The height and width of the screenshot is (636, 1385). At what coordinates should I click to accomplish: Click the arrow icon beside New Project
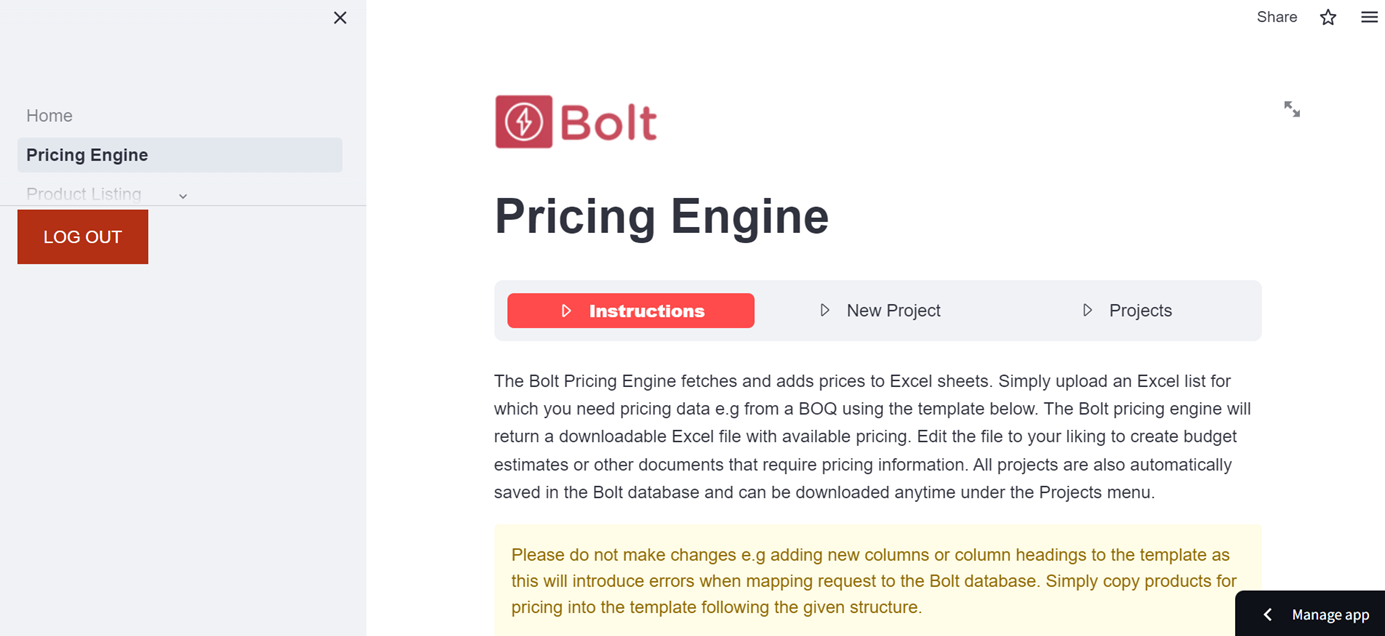(824, 310)
